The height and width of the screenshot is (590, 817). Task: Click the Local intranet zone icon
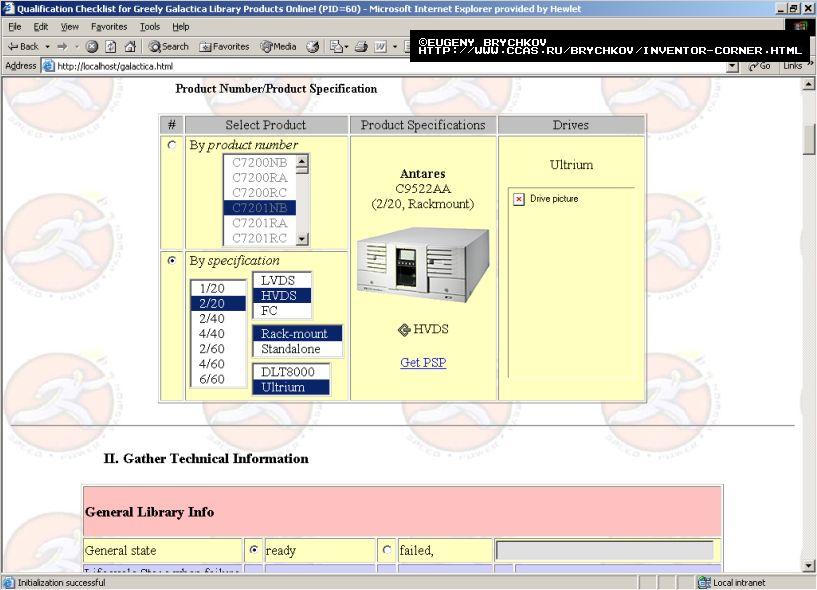pos(704,583)
